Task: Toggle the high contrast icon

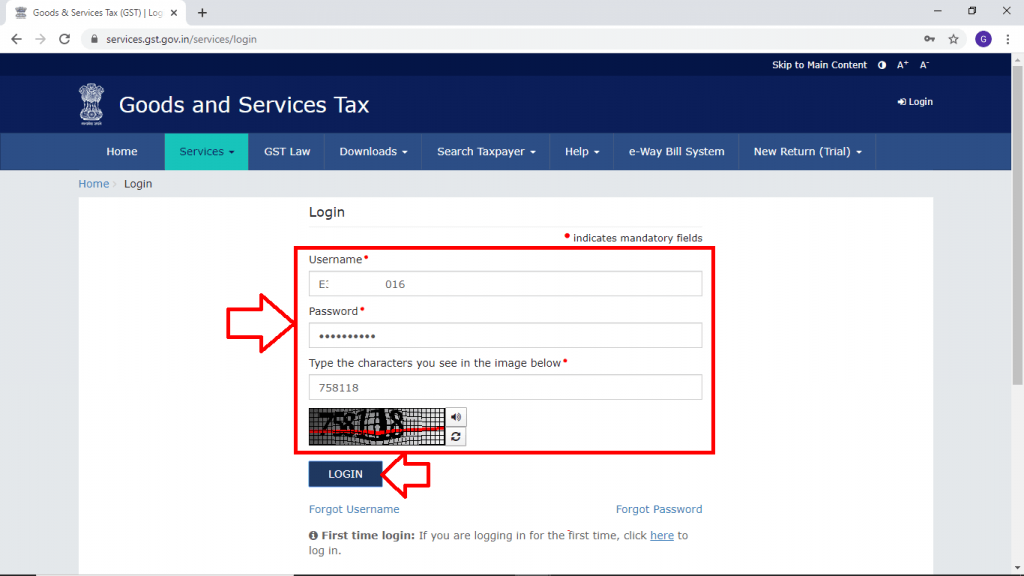Action: pyautogui.click(x=882, y=65)
